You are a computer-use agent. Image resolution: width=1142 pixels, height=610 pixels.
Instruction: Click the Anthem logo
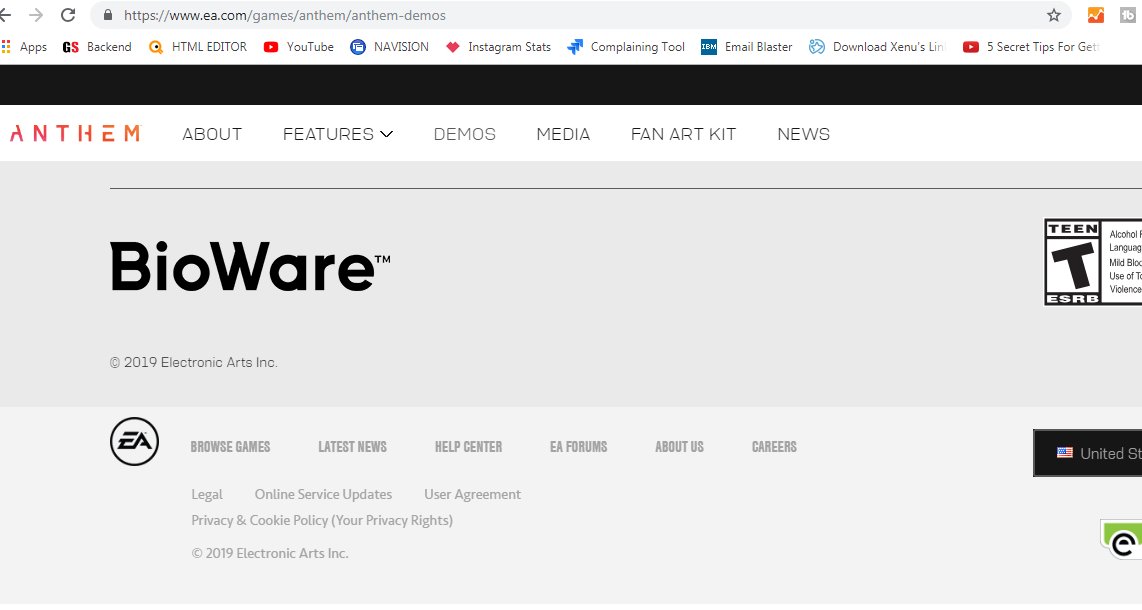[74, 133]
